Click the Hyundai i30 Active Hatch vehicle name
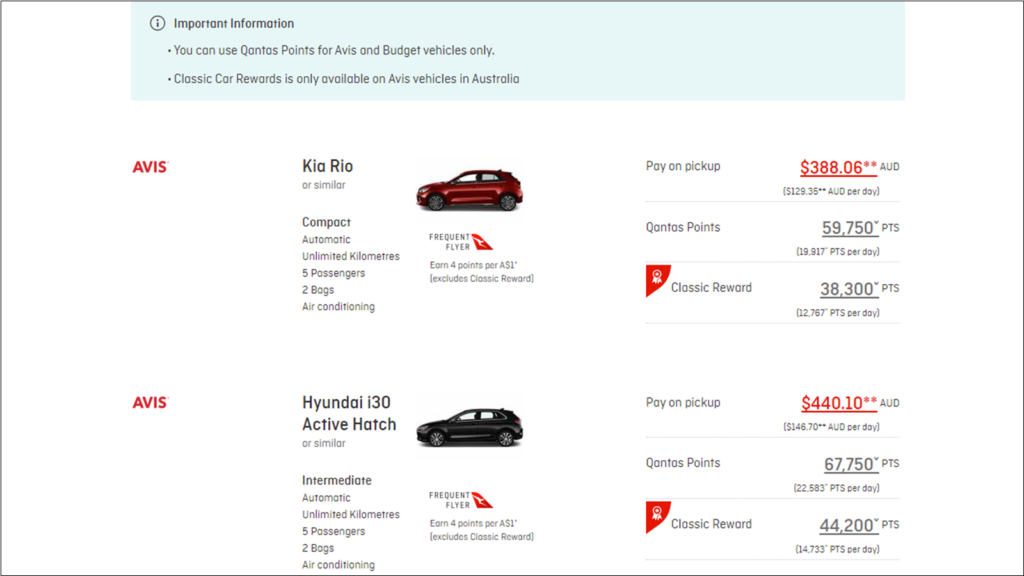The image size is (1024, 576). coord(349,413)
